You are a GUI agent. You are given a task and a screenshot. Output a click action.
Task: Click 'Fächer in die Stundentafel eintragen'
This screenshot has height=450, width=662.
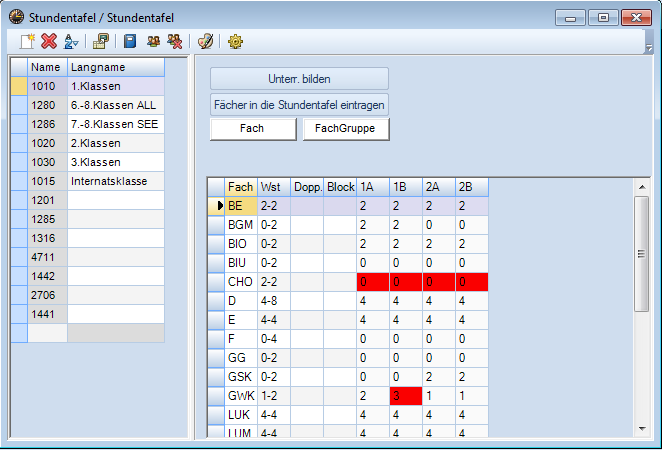(299, 104)
